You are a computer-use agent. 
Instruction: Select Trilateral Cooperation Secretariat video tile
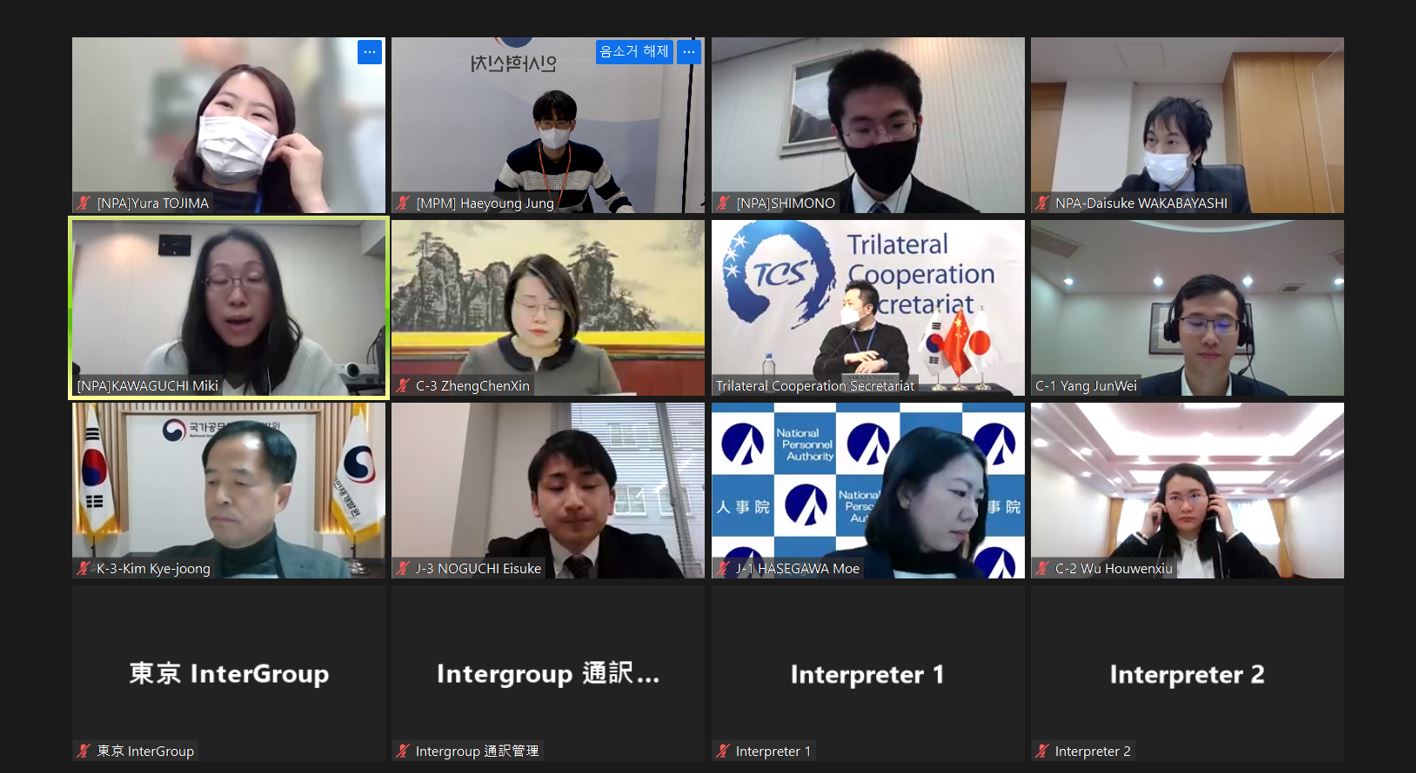pos(868,308)
